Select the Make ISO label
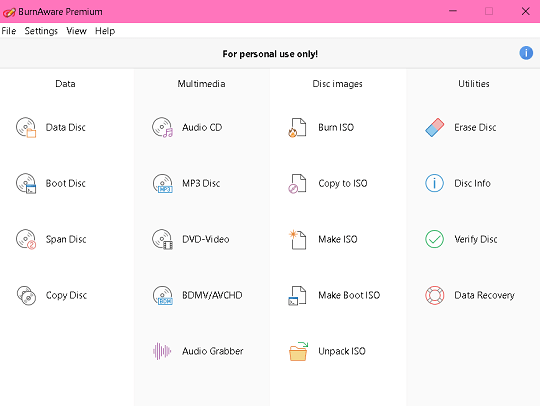Screen dimensions: 540x406 (x=338, y=239)
